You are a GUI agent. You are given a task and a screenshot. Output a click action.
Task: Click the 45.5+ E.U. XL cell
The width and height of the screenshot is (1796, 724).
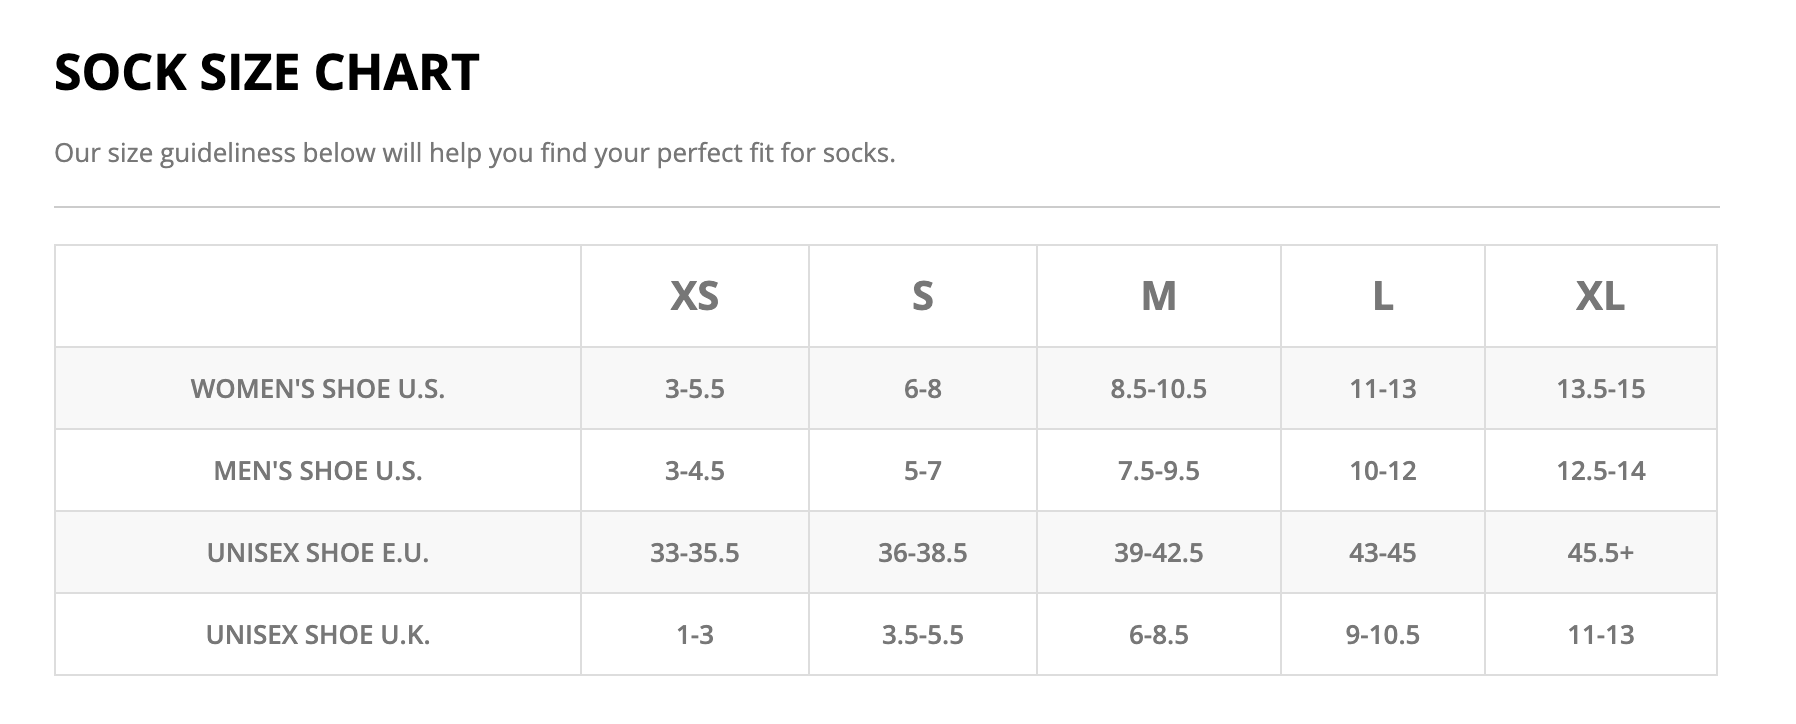click(x=1600, y=552)
